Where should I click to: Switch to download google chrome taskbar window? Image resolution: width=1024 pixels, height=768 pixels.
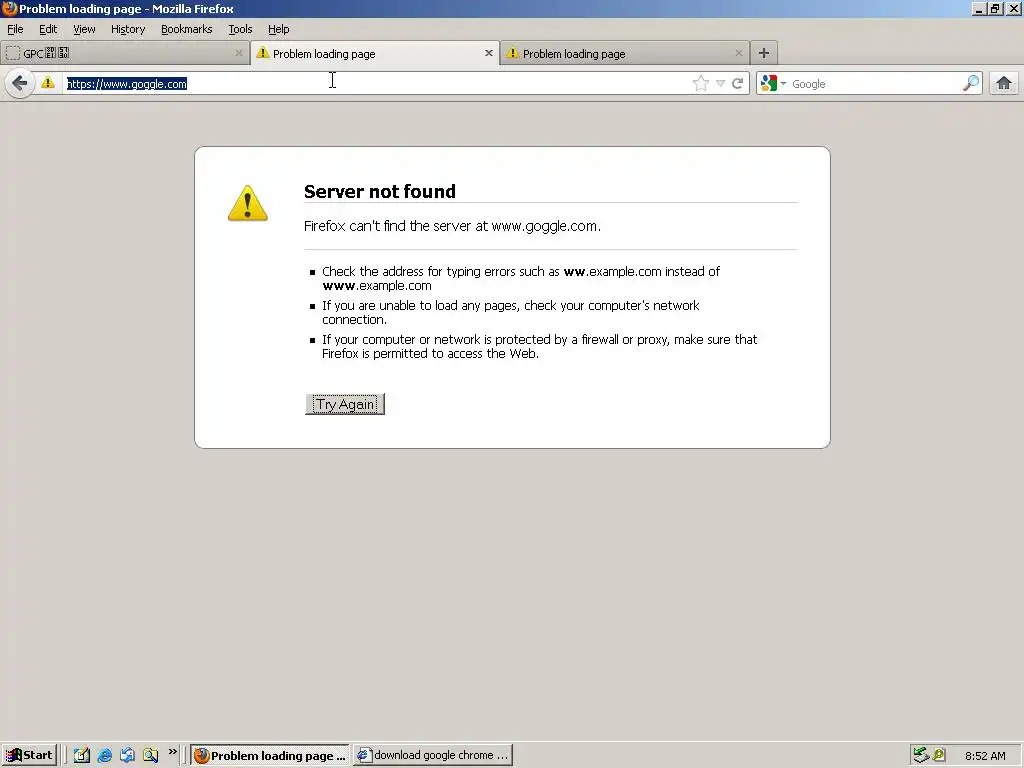pyautogui.click(x=433, y=756)
